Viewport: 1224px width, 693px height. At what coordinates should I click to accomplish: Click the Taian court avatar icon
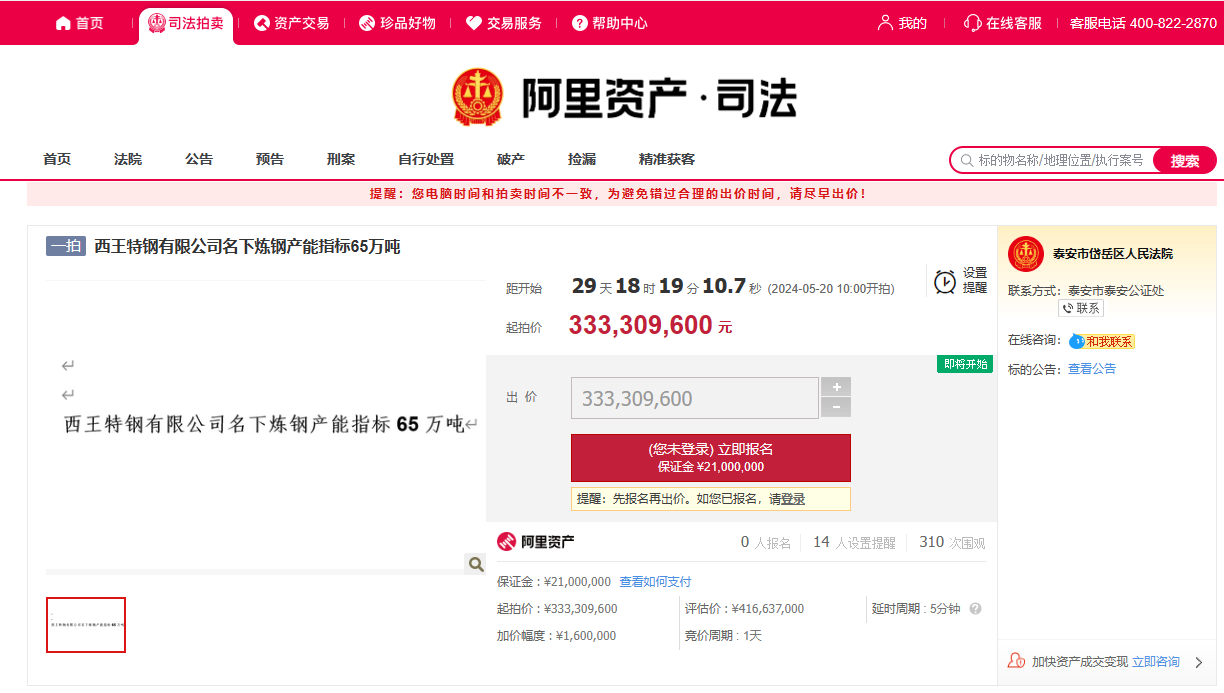[x=1026, y=254]
